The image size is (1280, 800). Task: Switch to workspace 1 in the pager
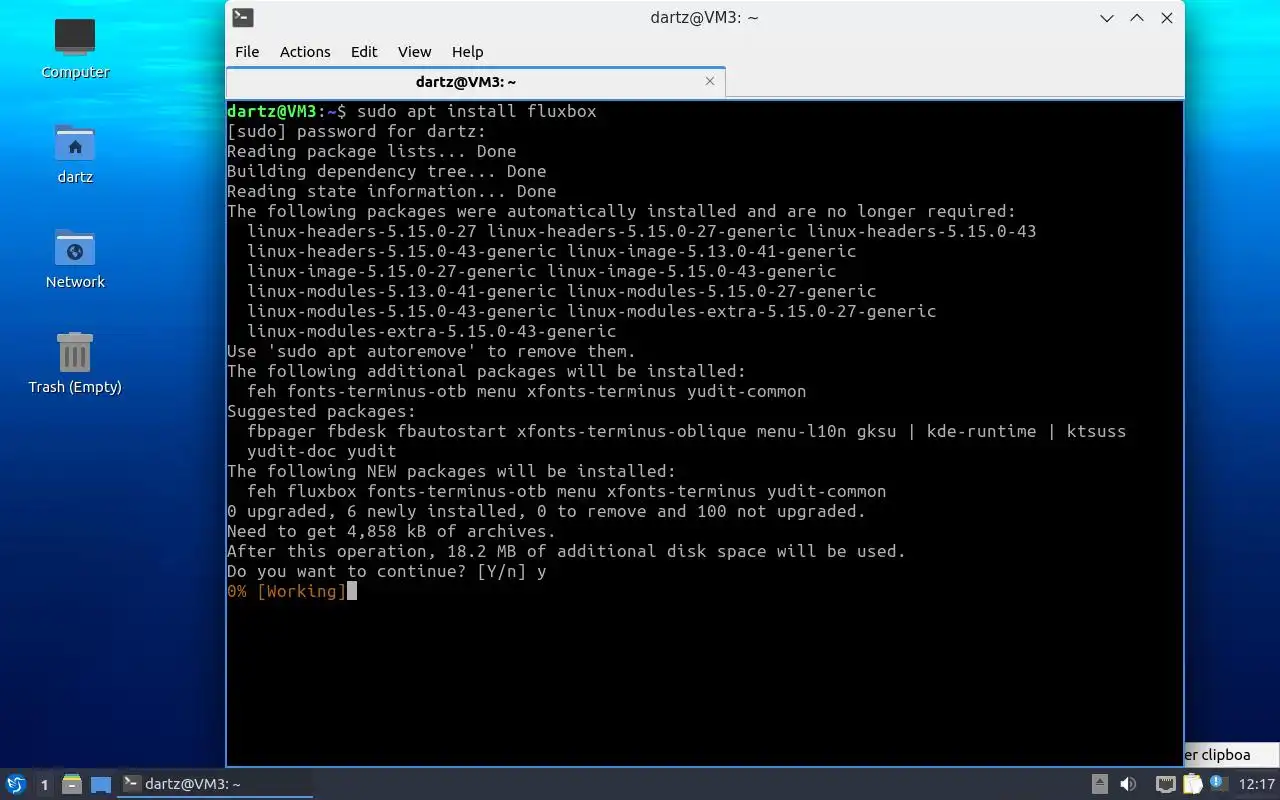tap(44, 784)
